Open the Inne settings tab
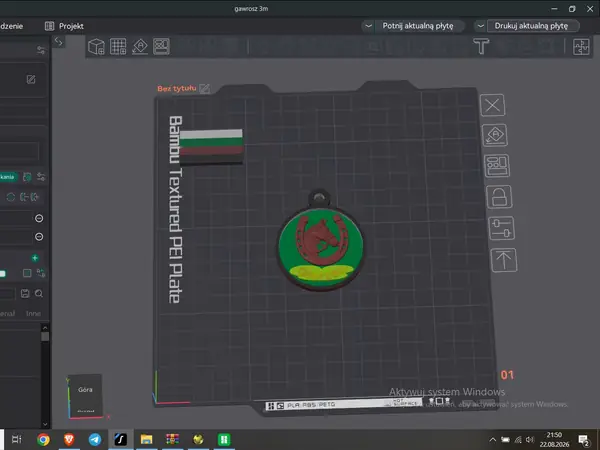 tap(33, 313)
